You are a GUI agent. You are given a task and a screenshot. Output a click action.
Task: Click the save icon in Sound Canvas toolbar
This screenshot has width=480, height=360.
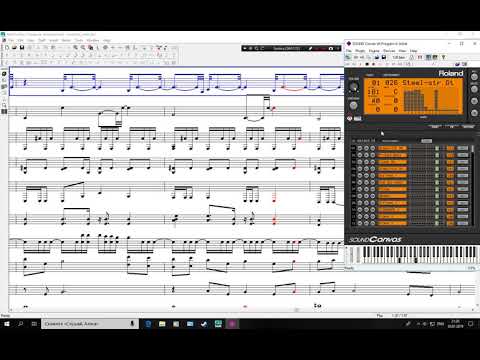[384, 57]
